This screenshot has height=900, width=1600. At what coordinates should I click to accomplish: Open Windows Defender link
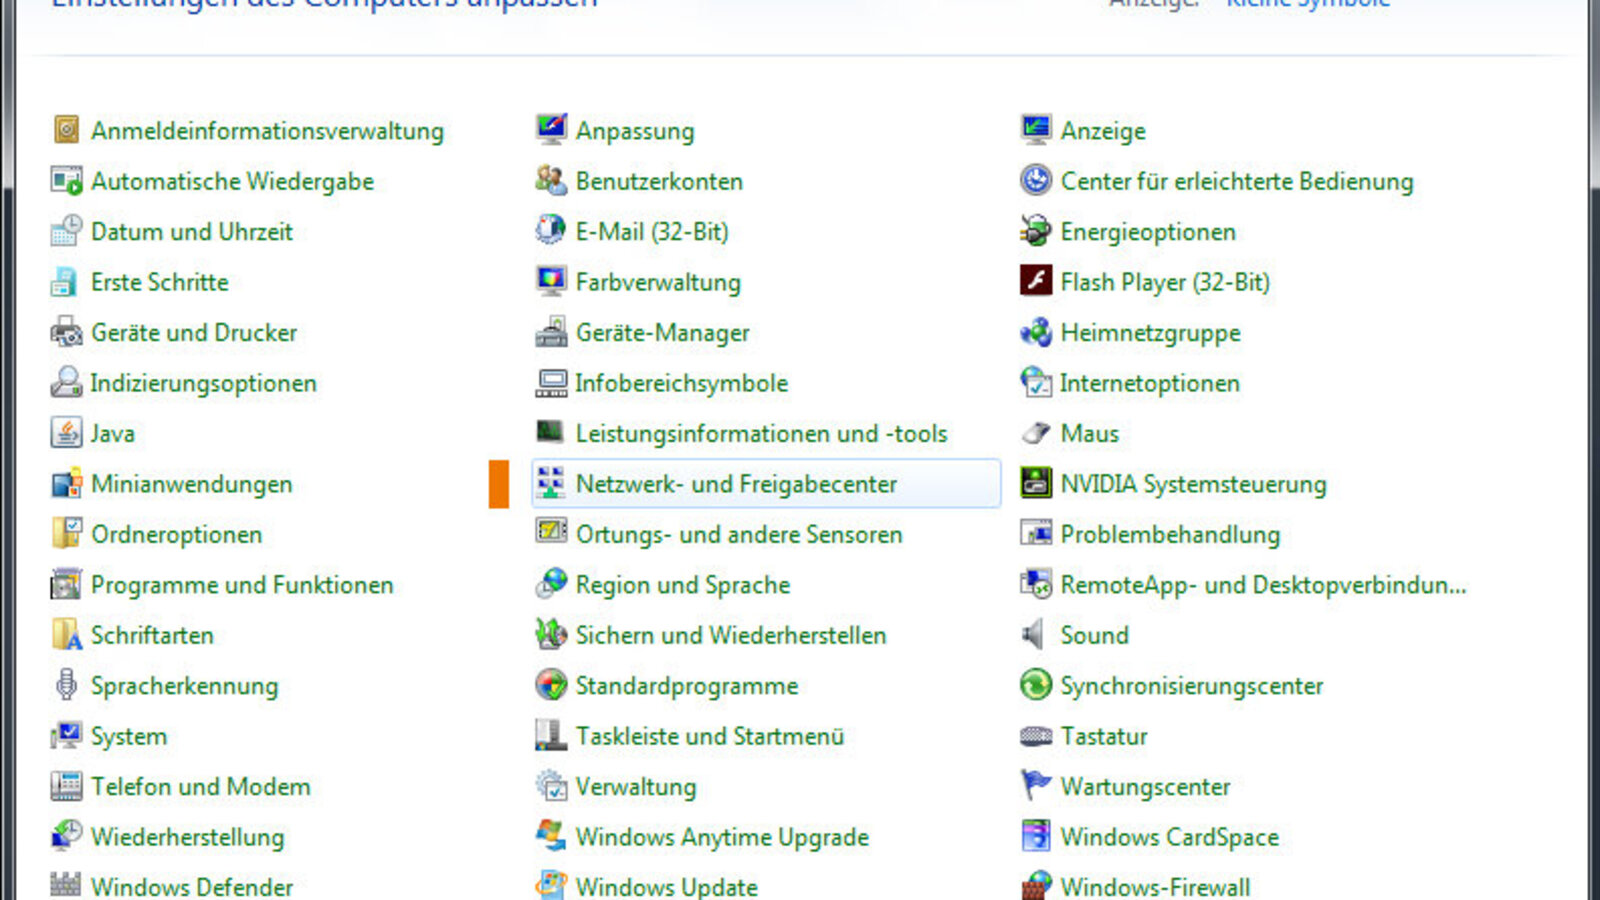192,887
